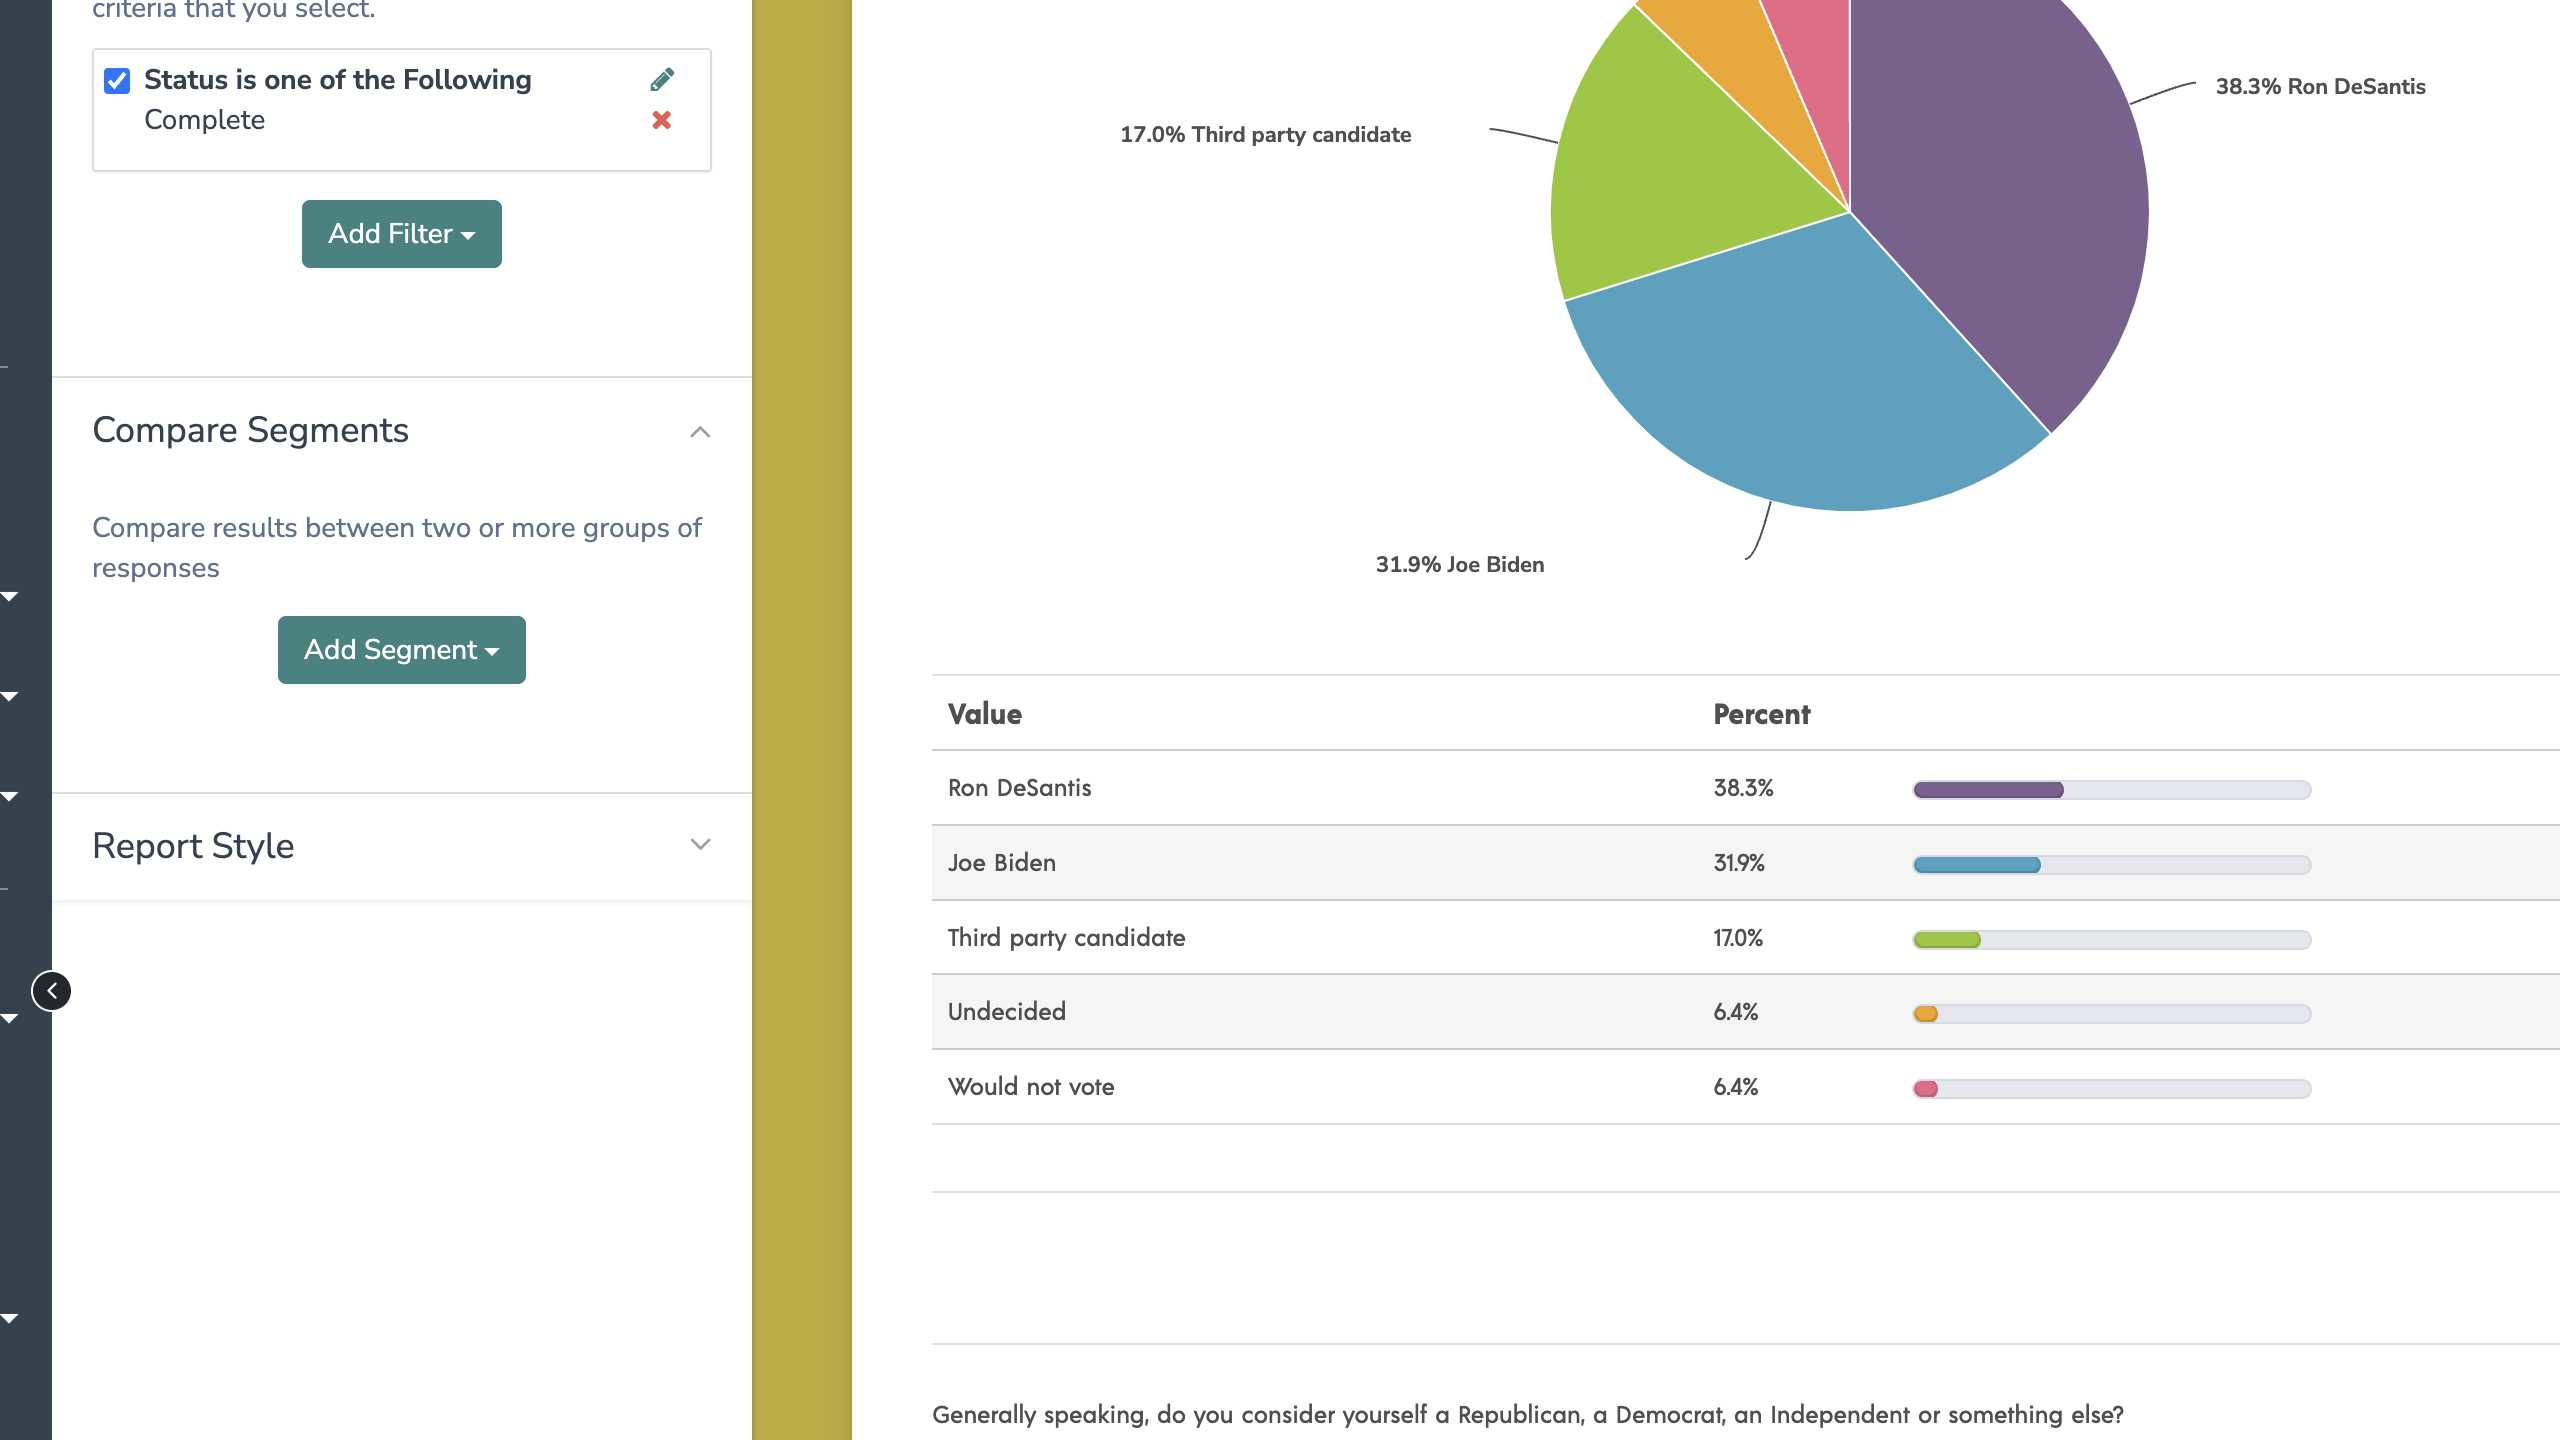
Task: Open the Add Segment dropdown
Action: [x=402, y=650]
